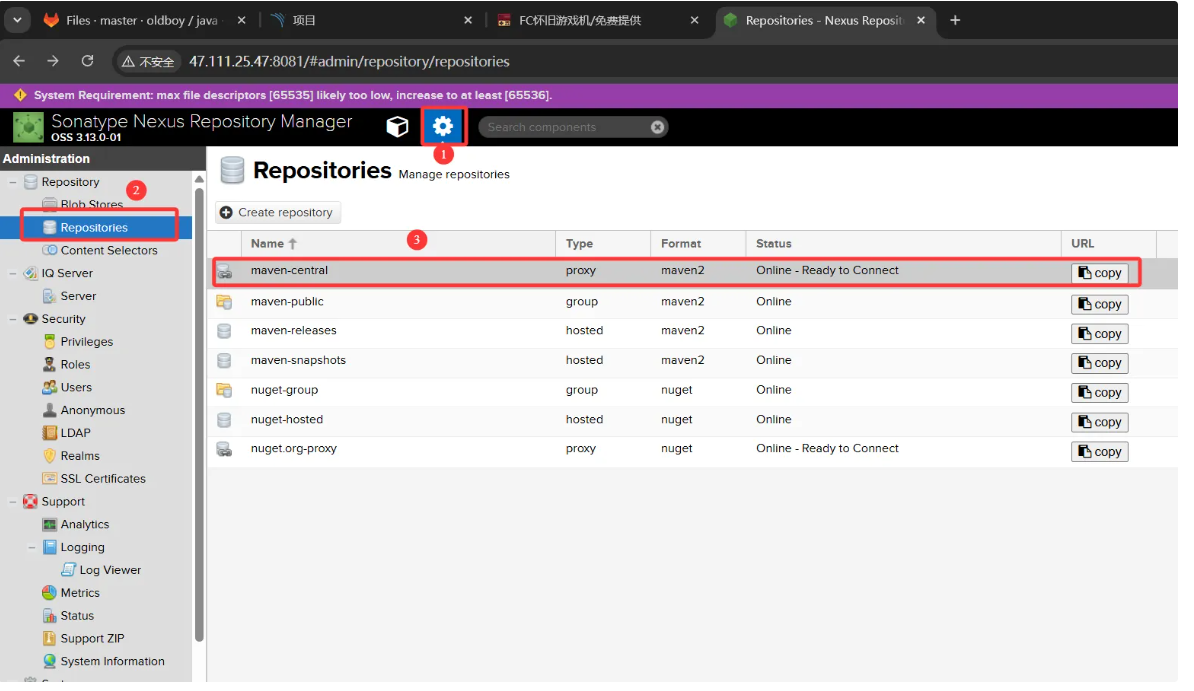Open the Browse server contents cube icon
The height and width of the screenshot is (691, 1194).
(x=397, y=126)
